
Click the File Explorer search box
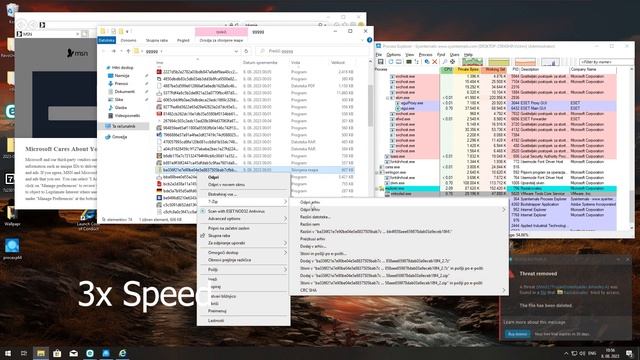click(x=312, y=51)
